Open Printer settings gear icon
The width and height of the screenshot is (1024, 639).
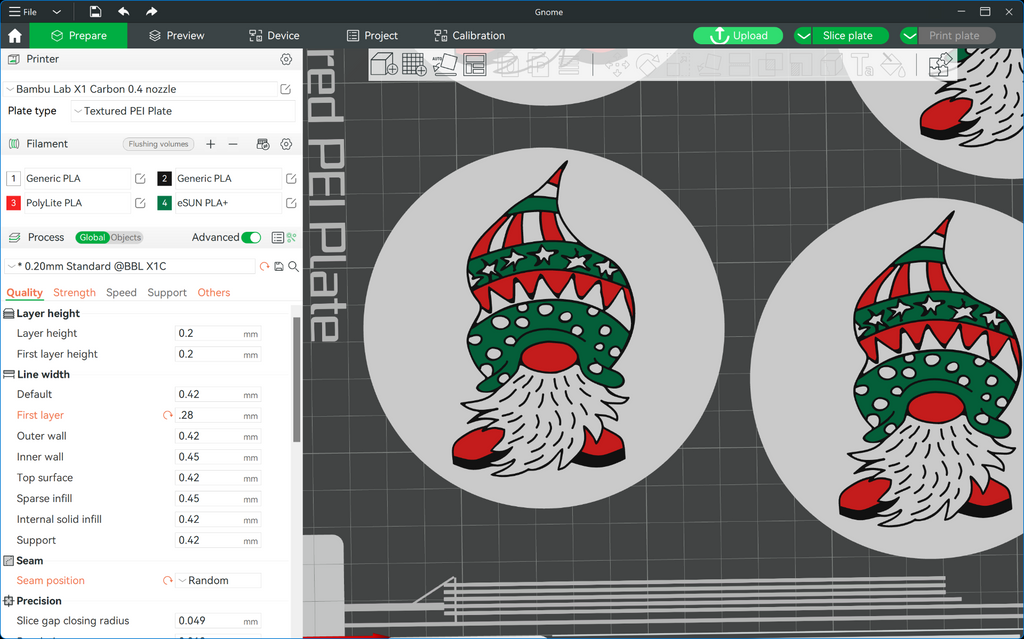[x=286, y=59]
